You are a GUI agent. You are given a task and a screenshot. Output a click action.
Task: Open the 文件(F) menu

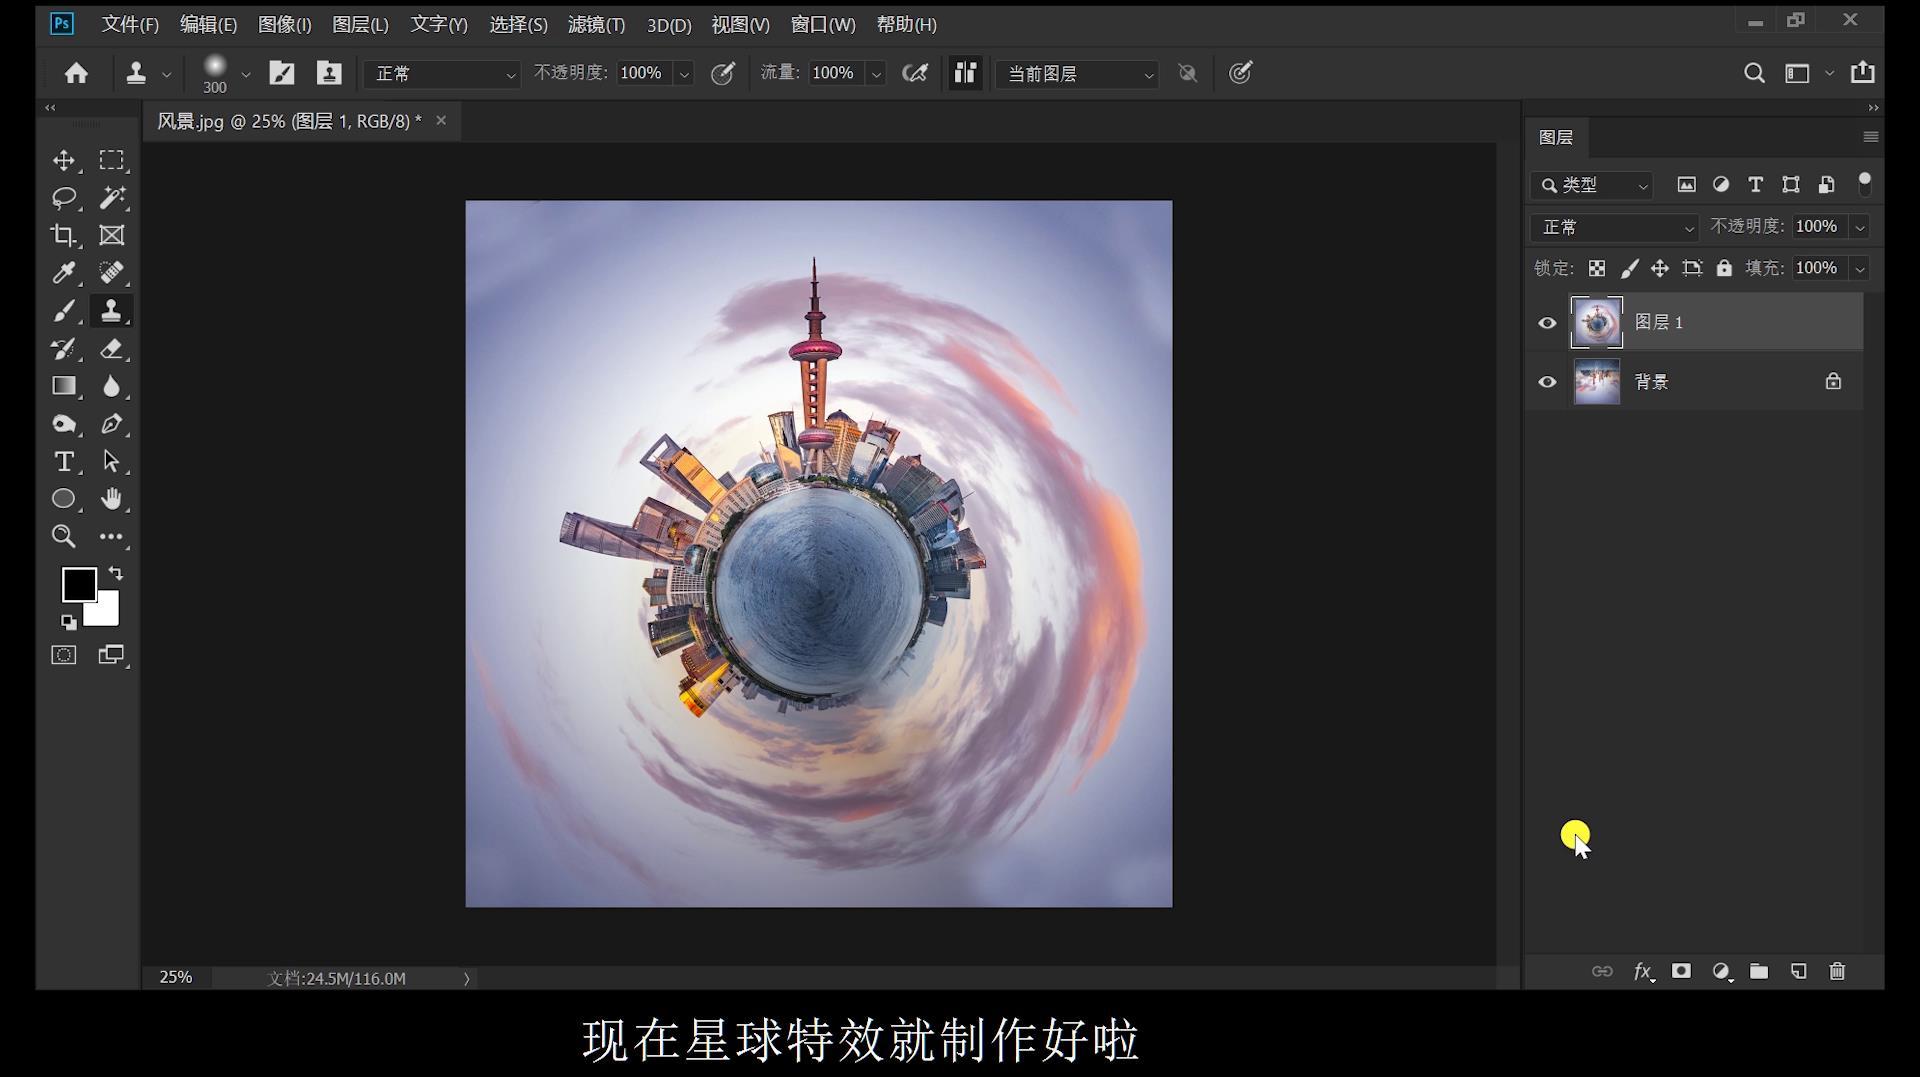click(x=130, y=24)
